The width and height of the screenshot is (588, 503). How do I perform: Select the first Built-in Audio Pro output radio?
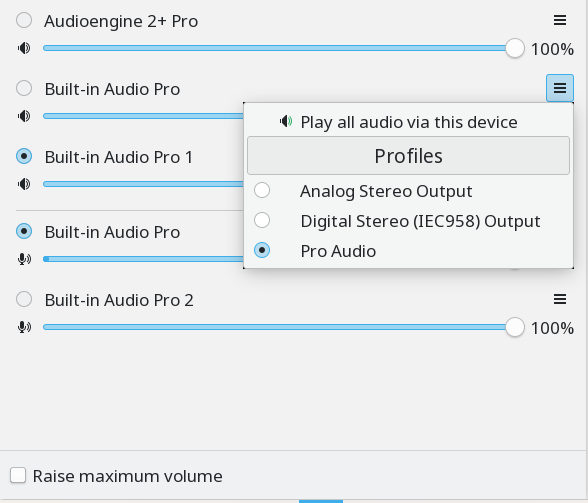[x=24, y=89]
